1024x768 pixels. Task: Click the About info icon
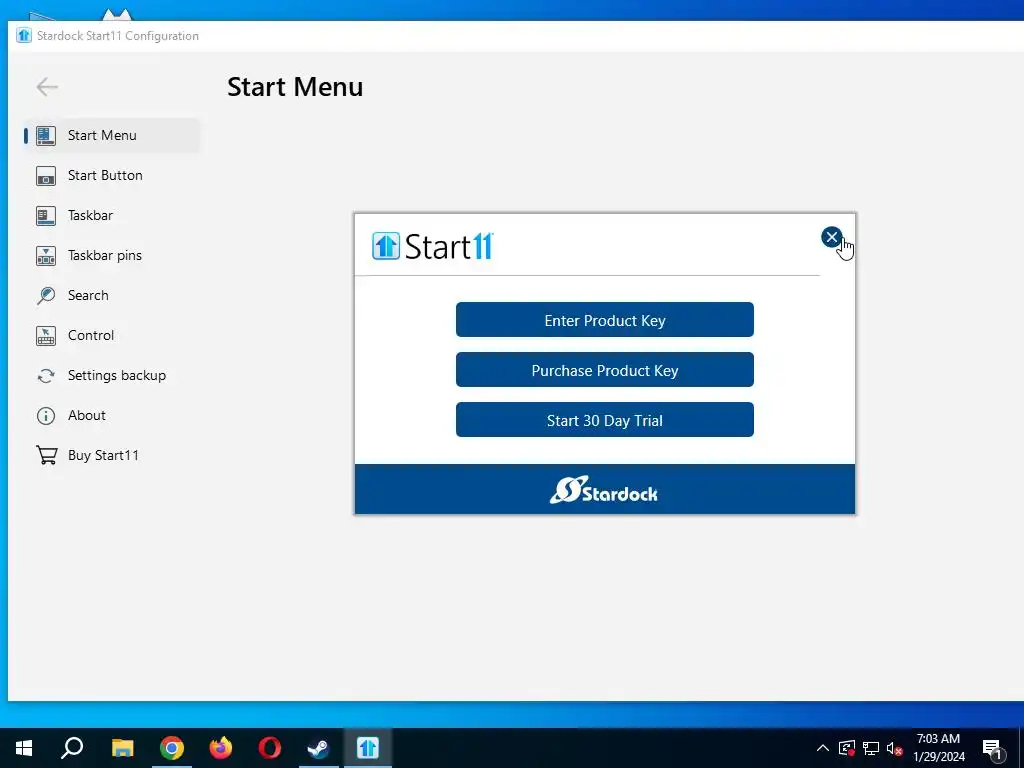[x=46, y=415]
